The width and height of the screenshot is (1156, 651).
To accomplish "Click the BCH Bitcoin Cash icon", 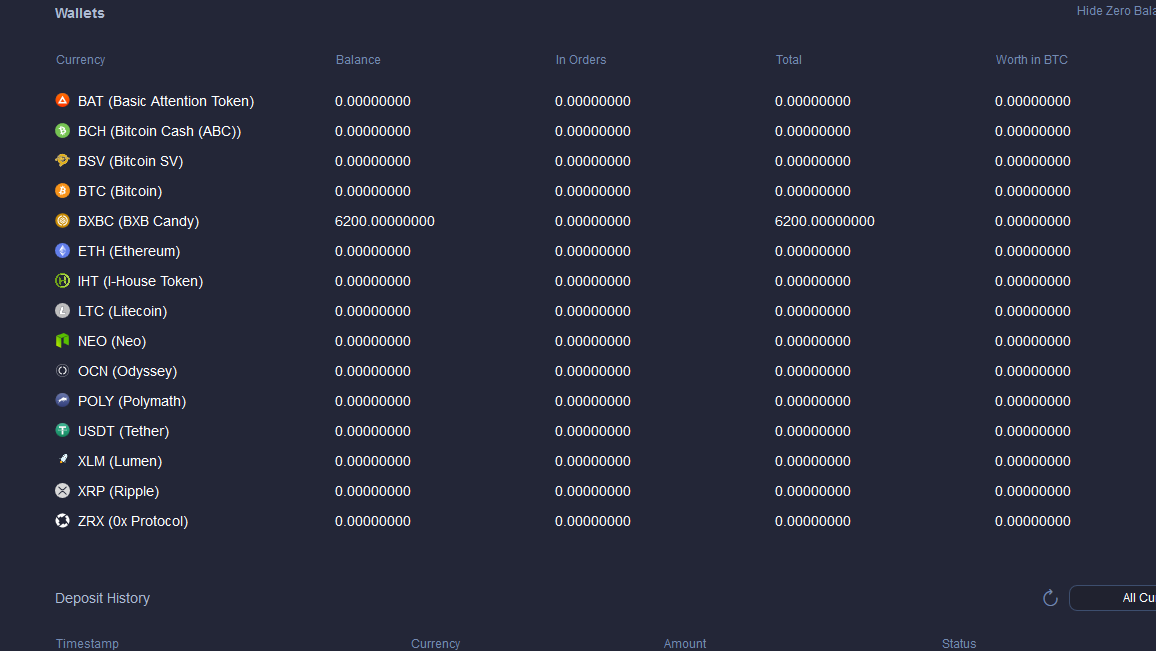I will [x=63, y=130].
